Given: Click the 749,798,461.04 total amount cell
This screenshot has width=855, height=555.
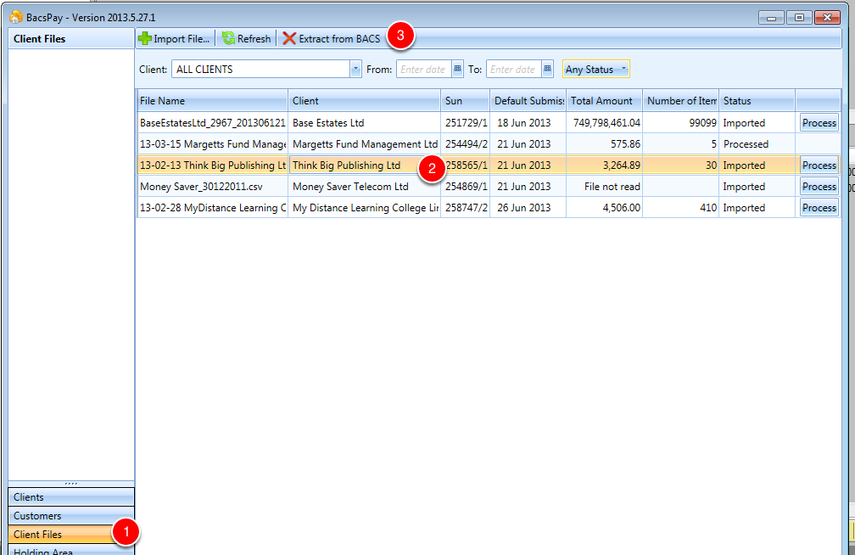Looking at the screenshot, I should point(604,123).
